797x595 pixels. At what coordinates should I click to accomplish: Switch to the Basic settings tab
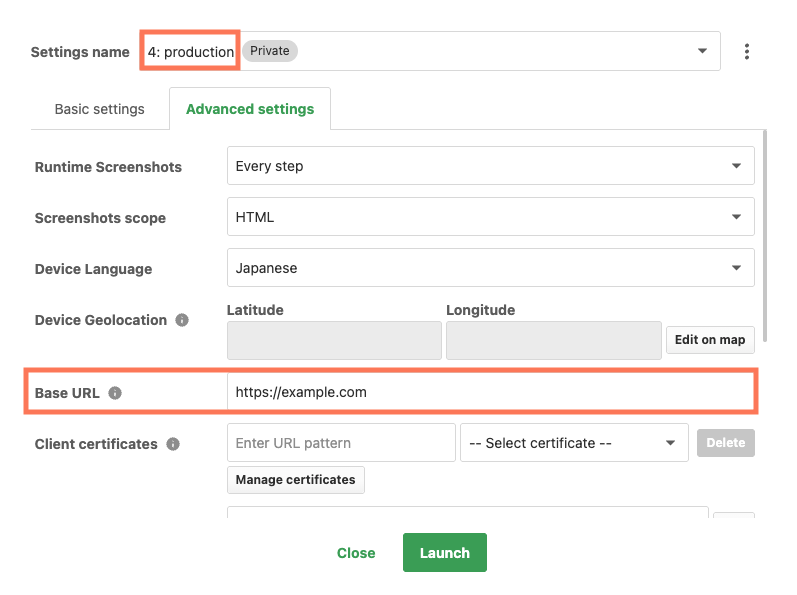tap(100, 109)
